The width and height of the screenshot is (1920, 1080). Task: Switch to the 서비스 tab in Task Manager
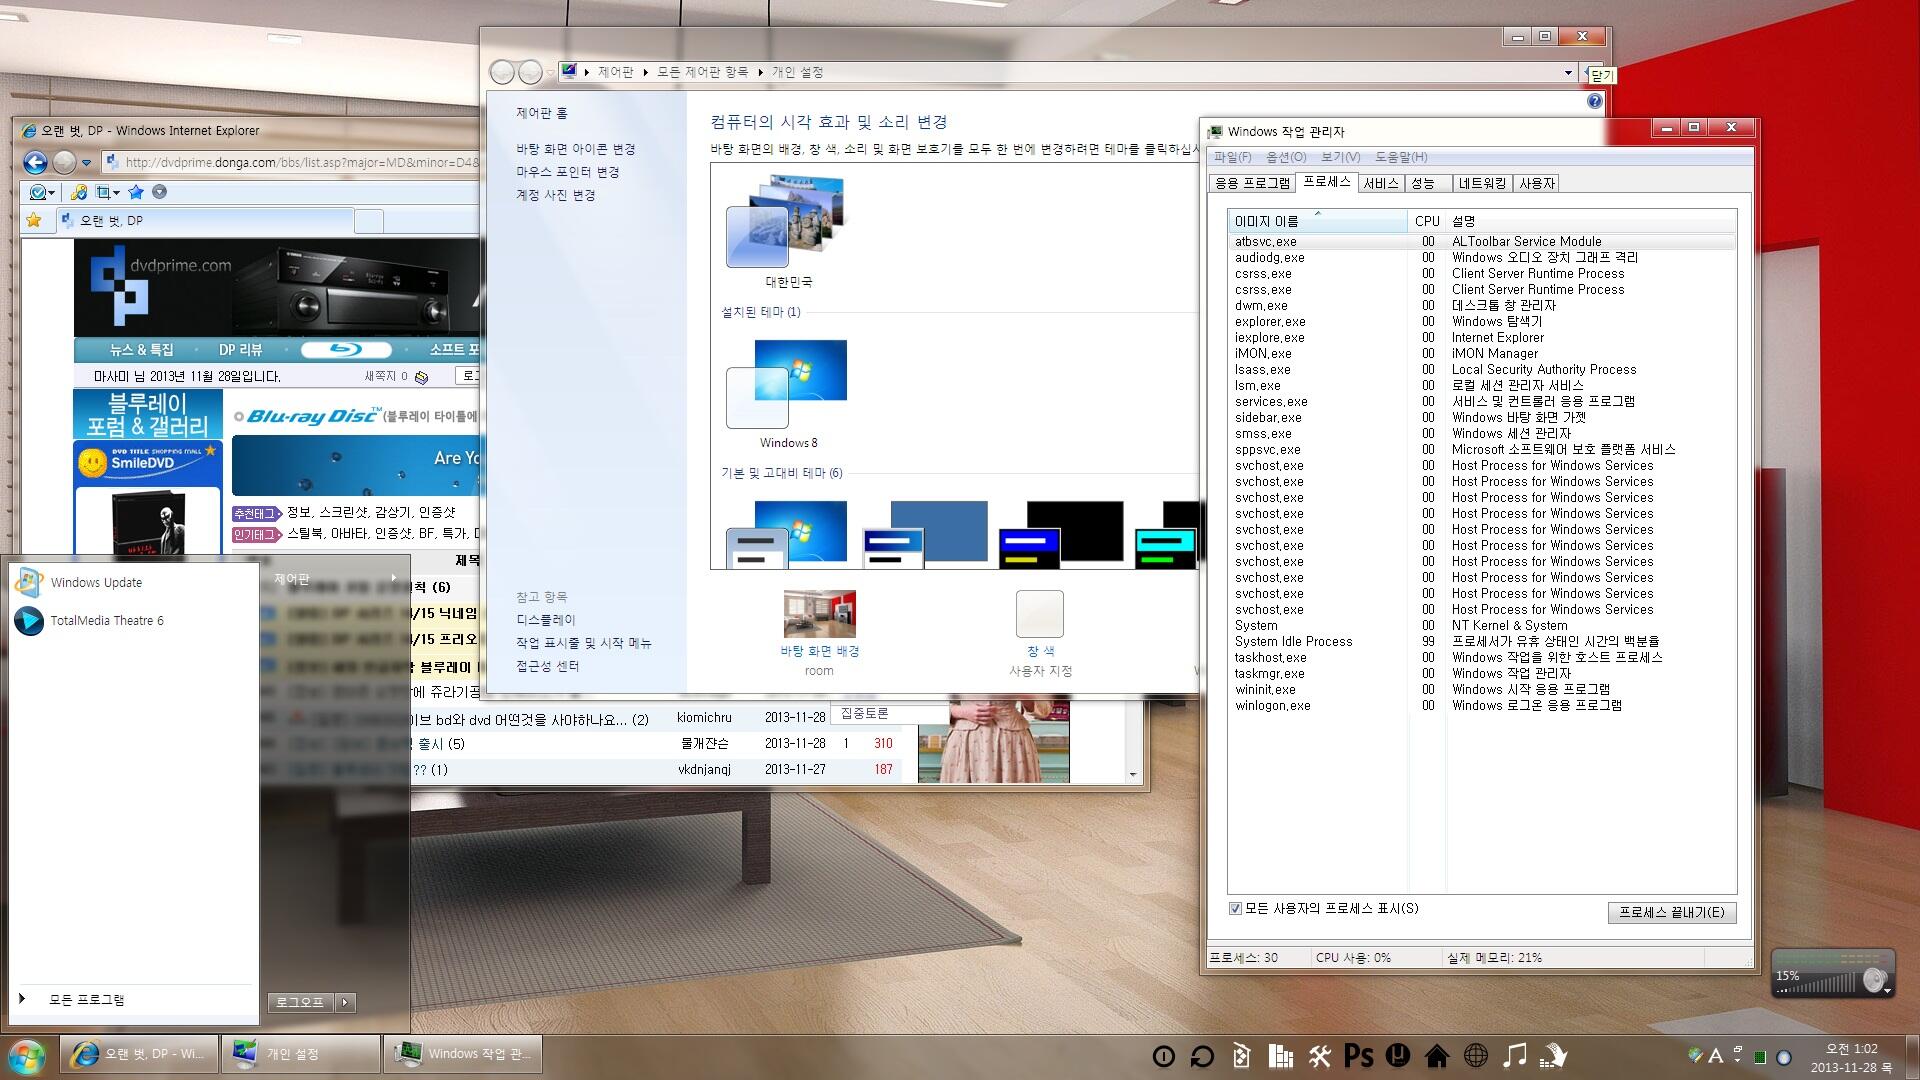click(x=1380, y=183)
